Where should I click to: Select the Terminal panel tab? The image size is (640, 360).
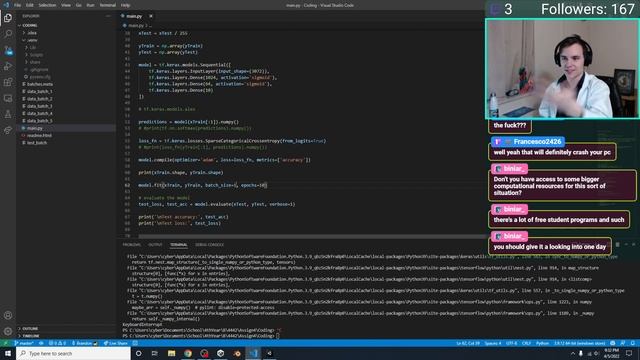pyautogui.click(x=178, y=244)
